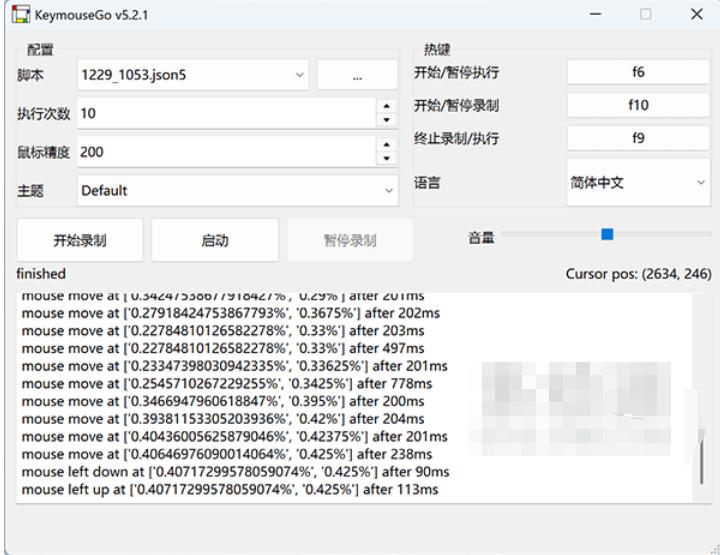Screen dimensions: 720x555
Task: Click the blue volume slider handle
Action: coord(607,234)
